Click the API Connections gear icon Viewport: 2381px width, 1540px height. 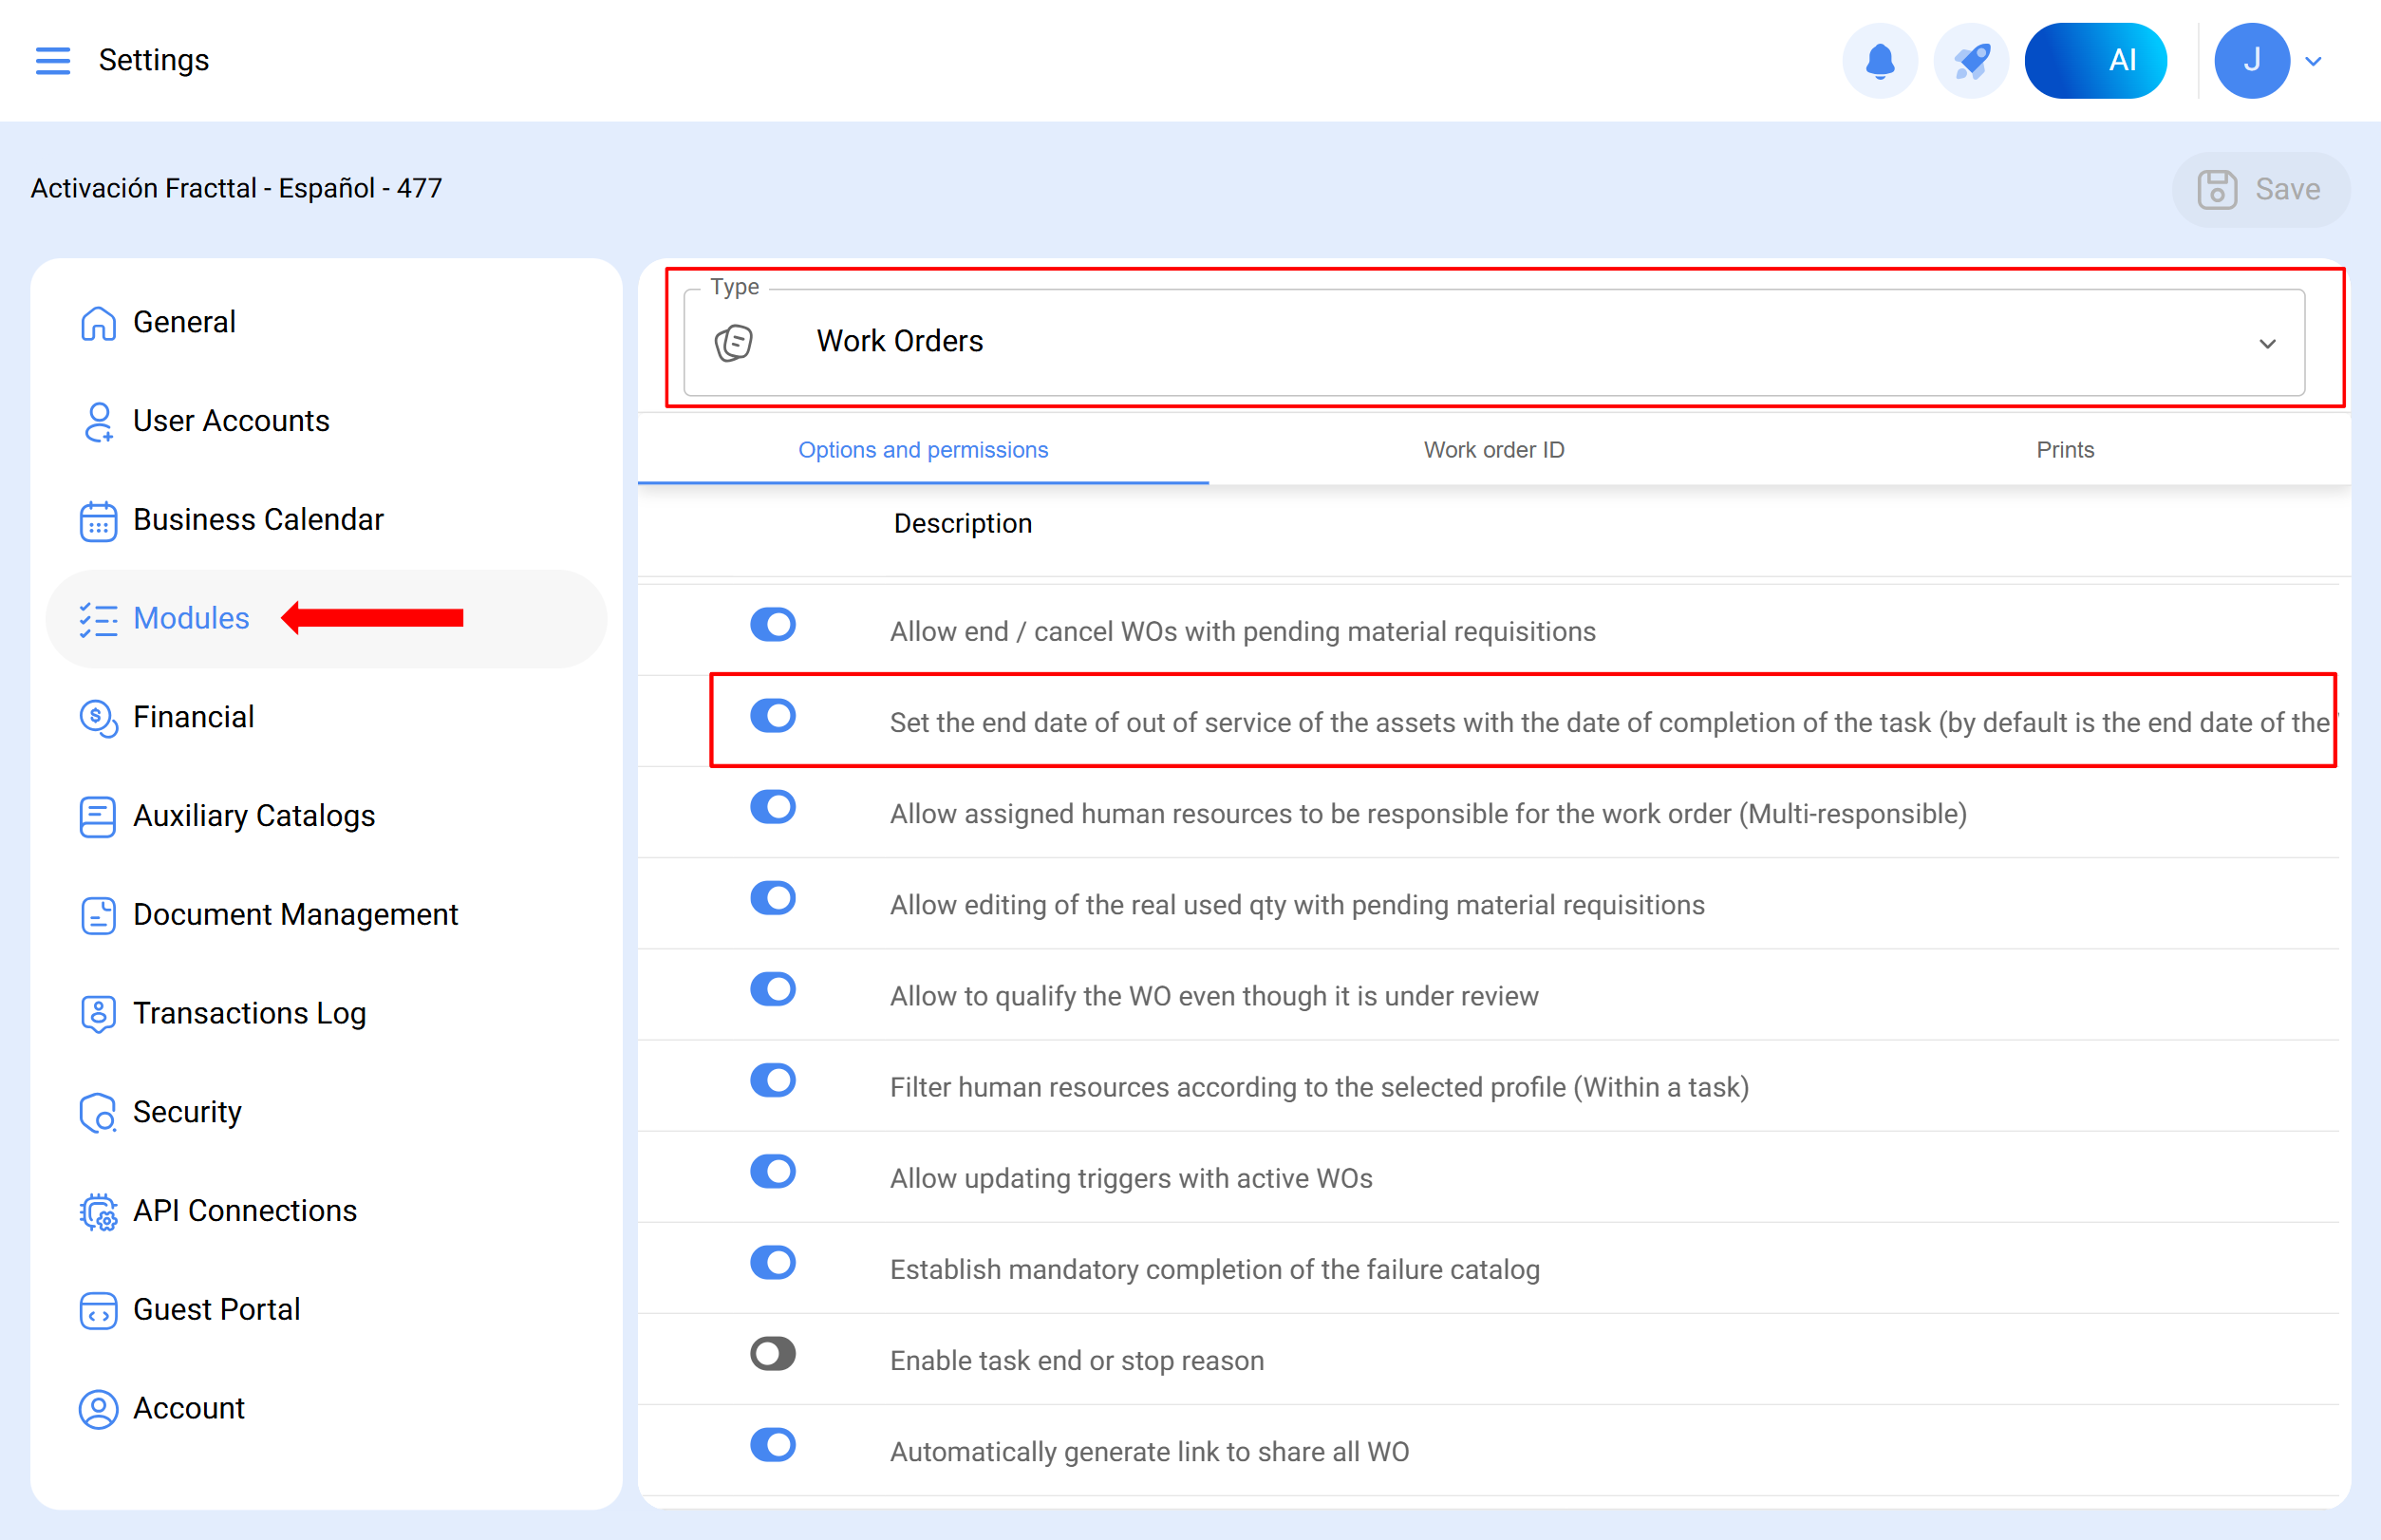98,1211
